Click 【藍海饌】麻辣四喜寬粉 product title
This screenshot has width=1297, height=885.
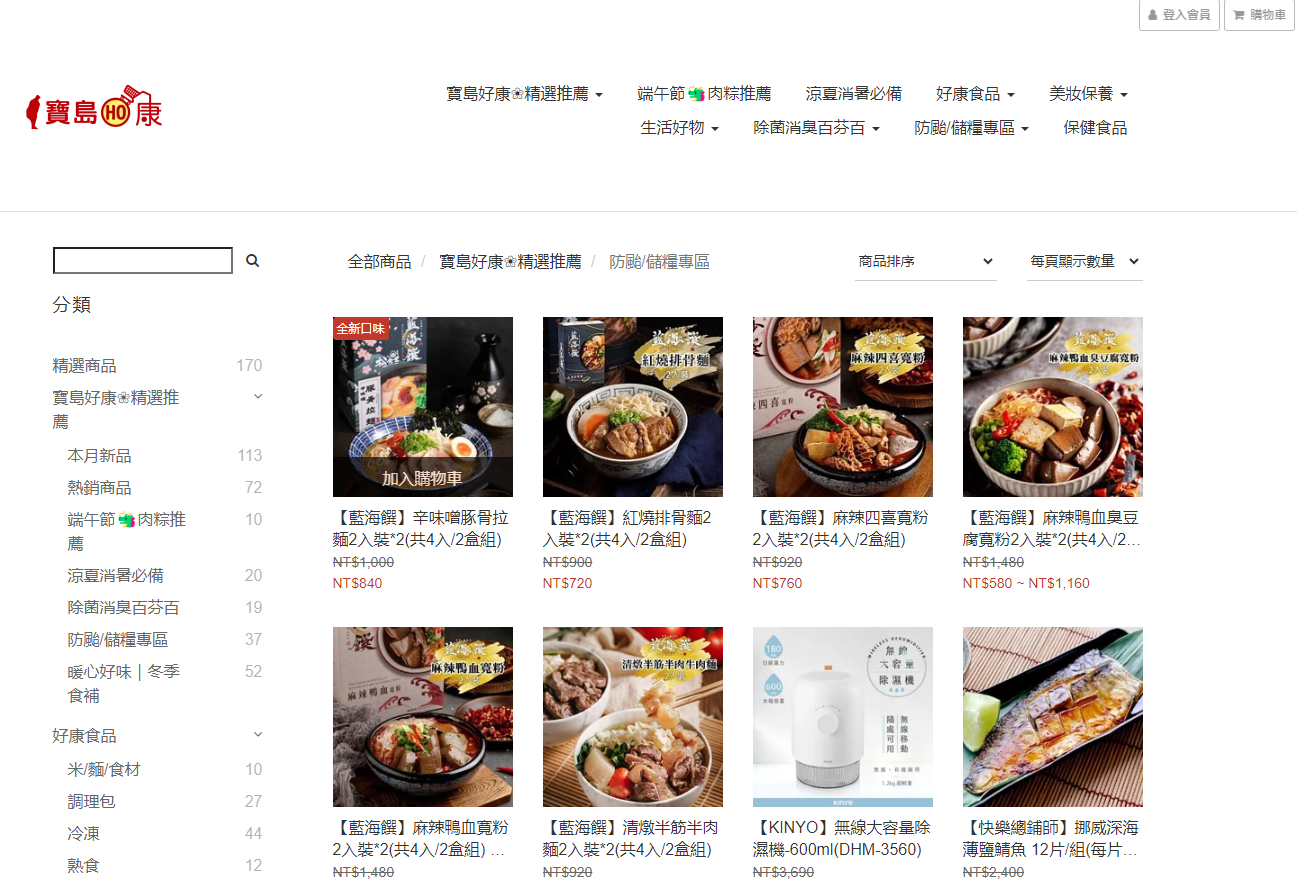pyautogui.click(x=842, y=529)
